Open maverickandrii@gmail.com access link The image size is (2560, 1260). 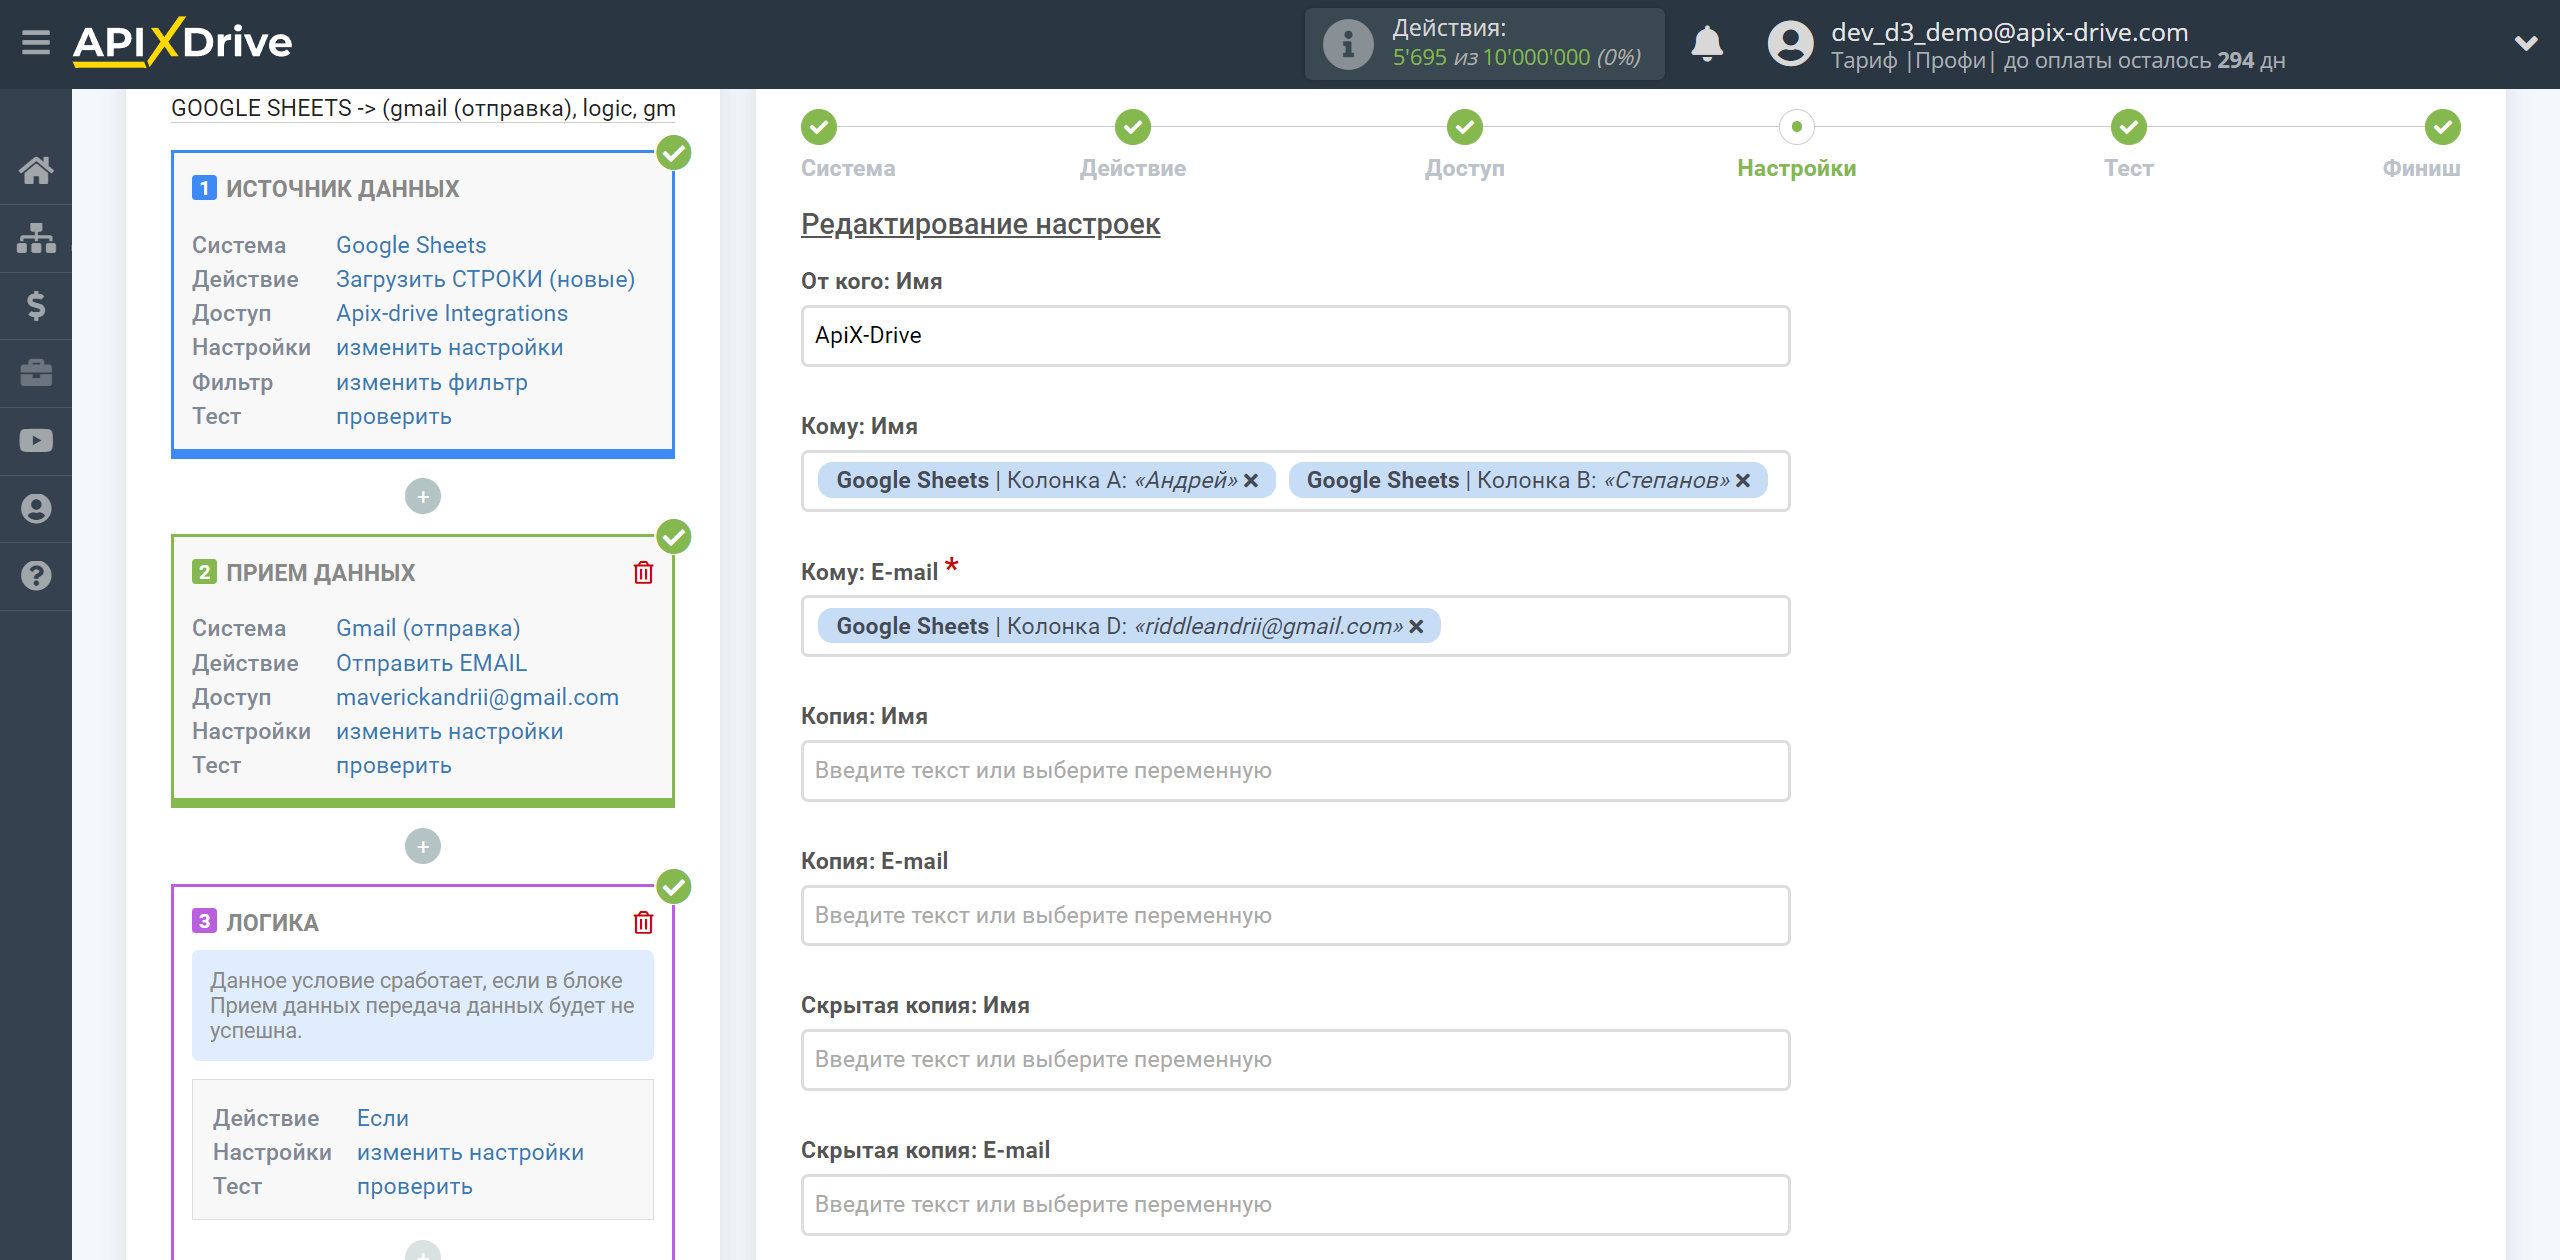(477, 697)
